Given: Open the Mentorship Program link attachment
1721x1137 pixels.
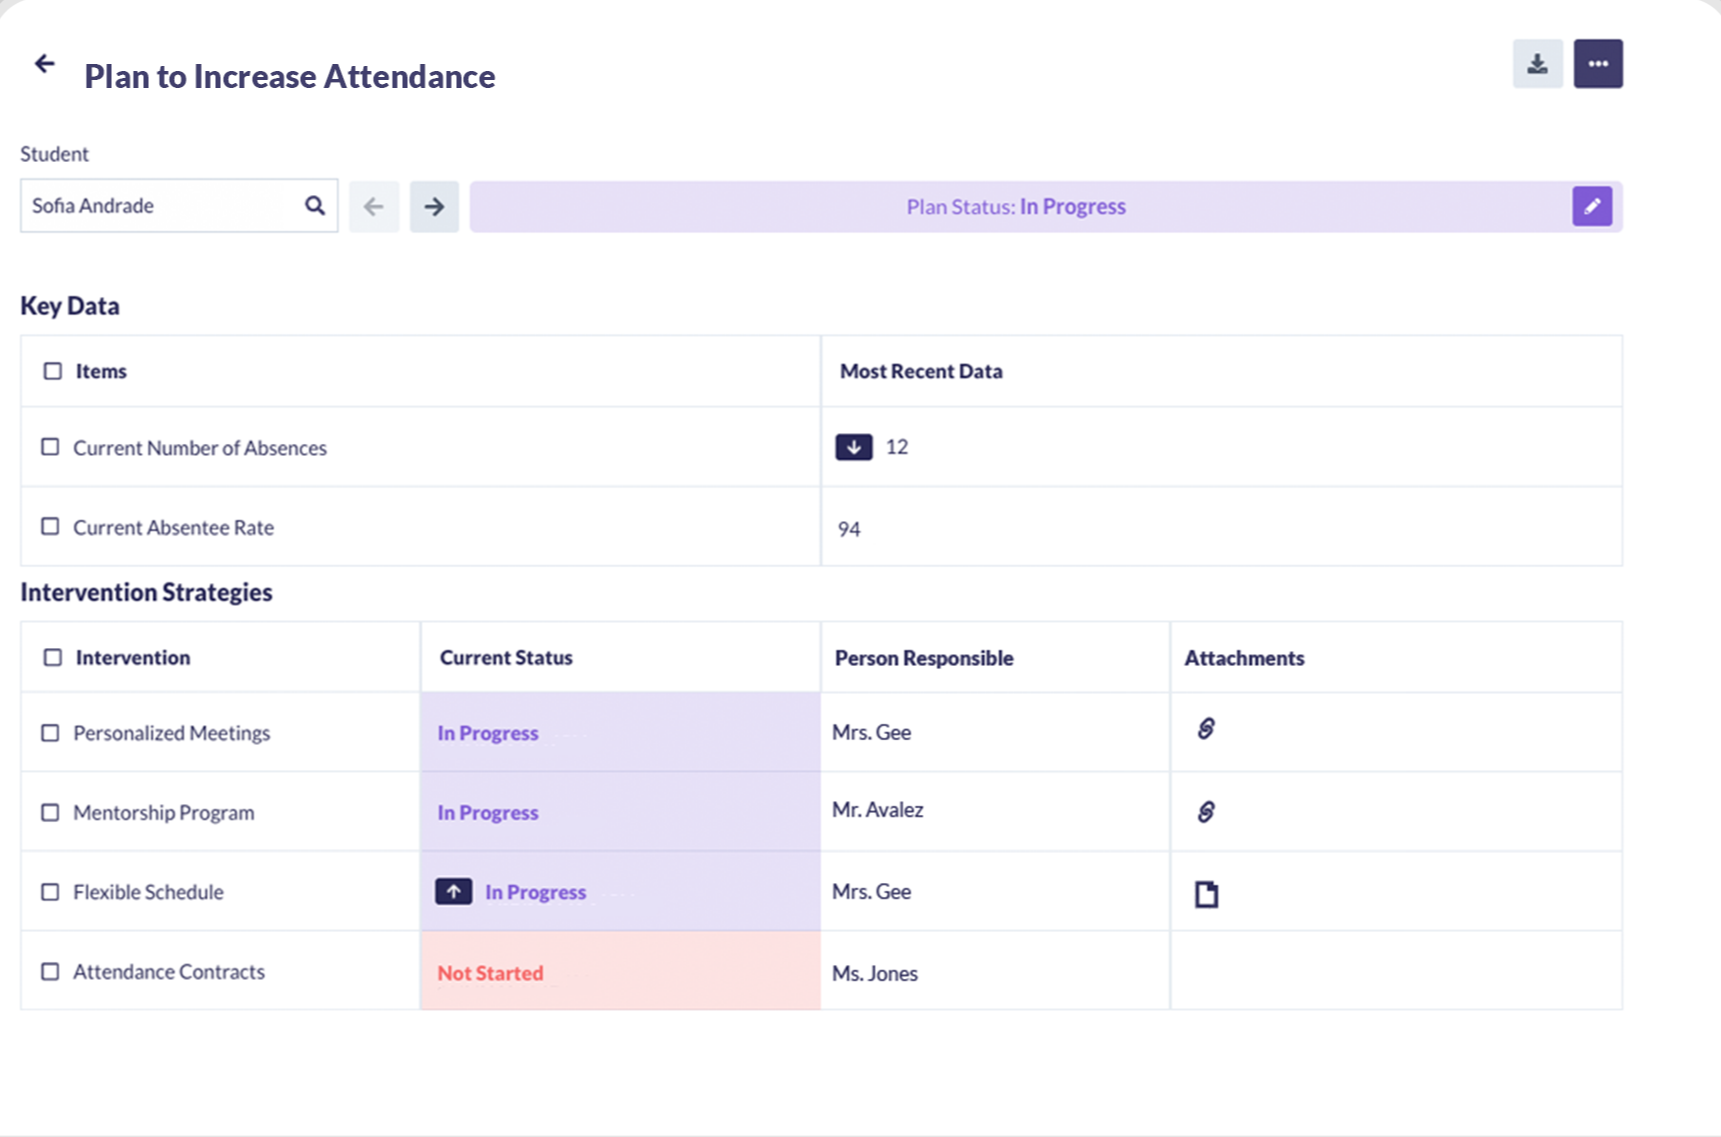Looking at the screenshot, I should (1206, 812).
